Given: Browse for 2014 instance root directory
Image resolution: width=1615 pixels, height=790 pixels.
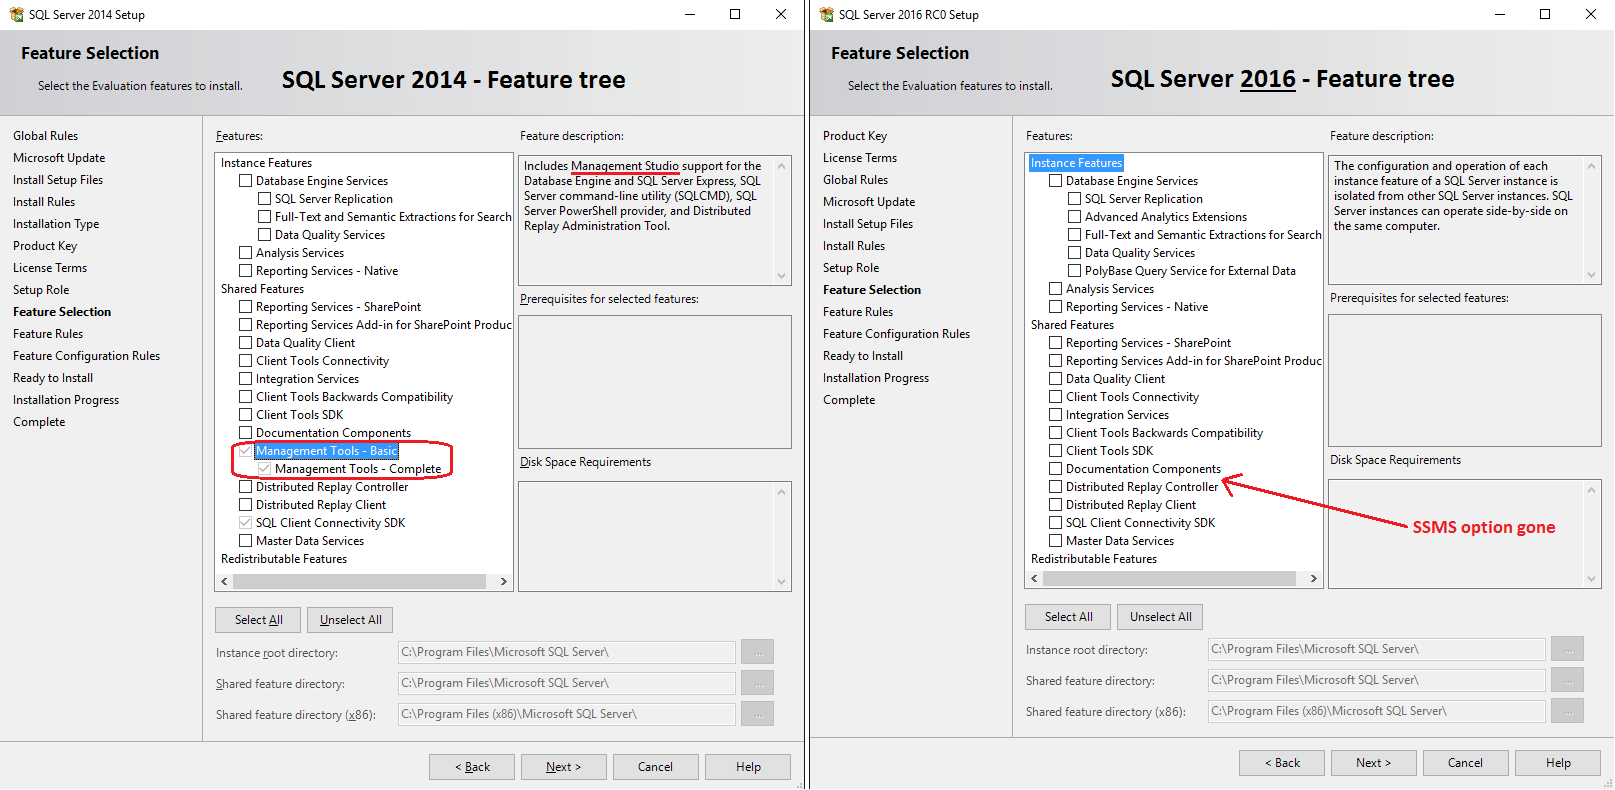Looking at the screenshot, I should 758,652.
